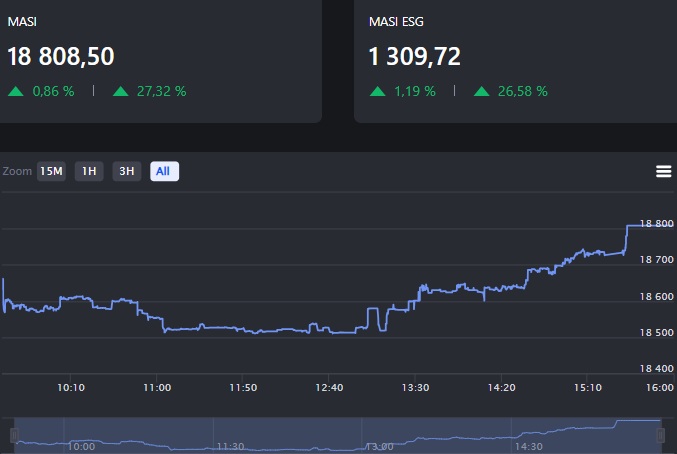Click the MASI value 18 808,50
This screenshot has width=677, height=454.
[x=62, y=56]
